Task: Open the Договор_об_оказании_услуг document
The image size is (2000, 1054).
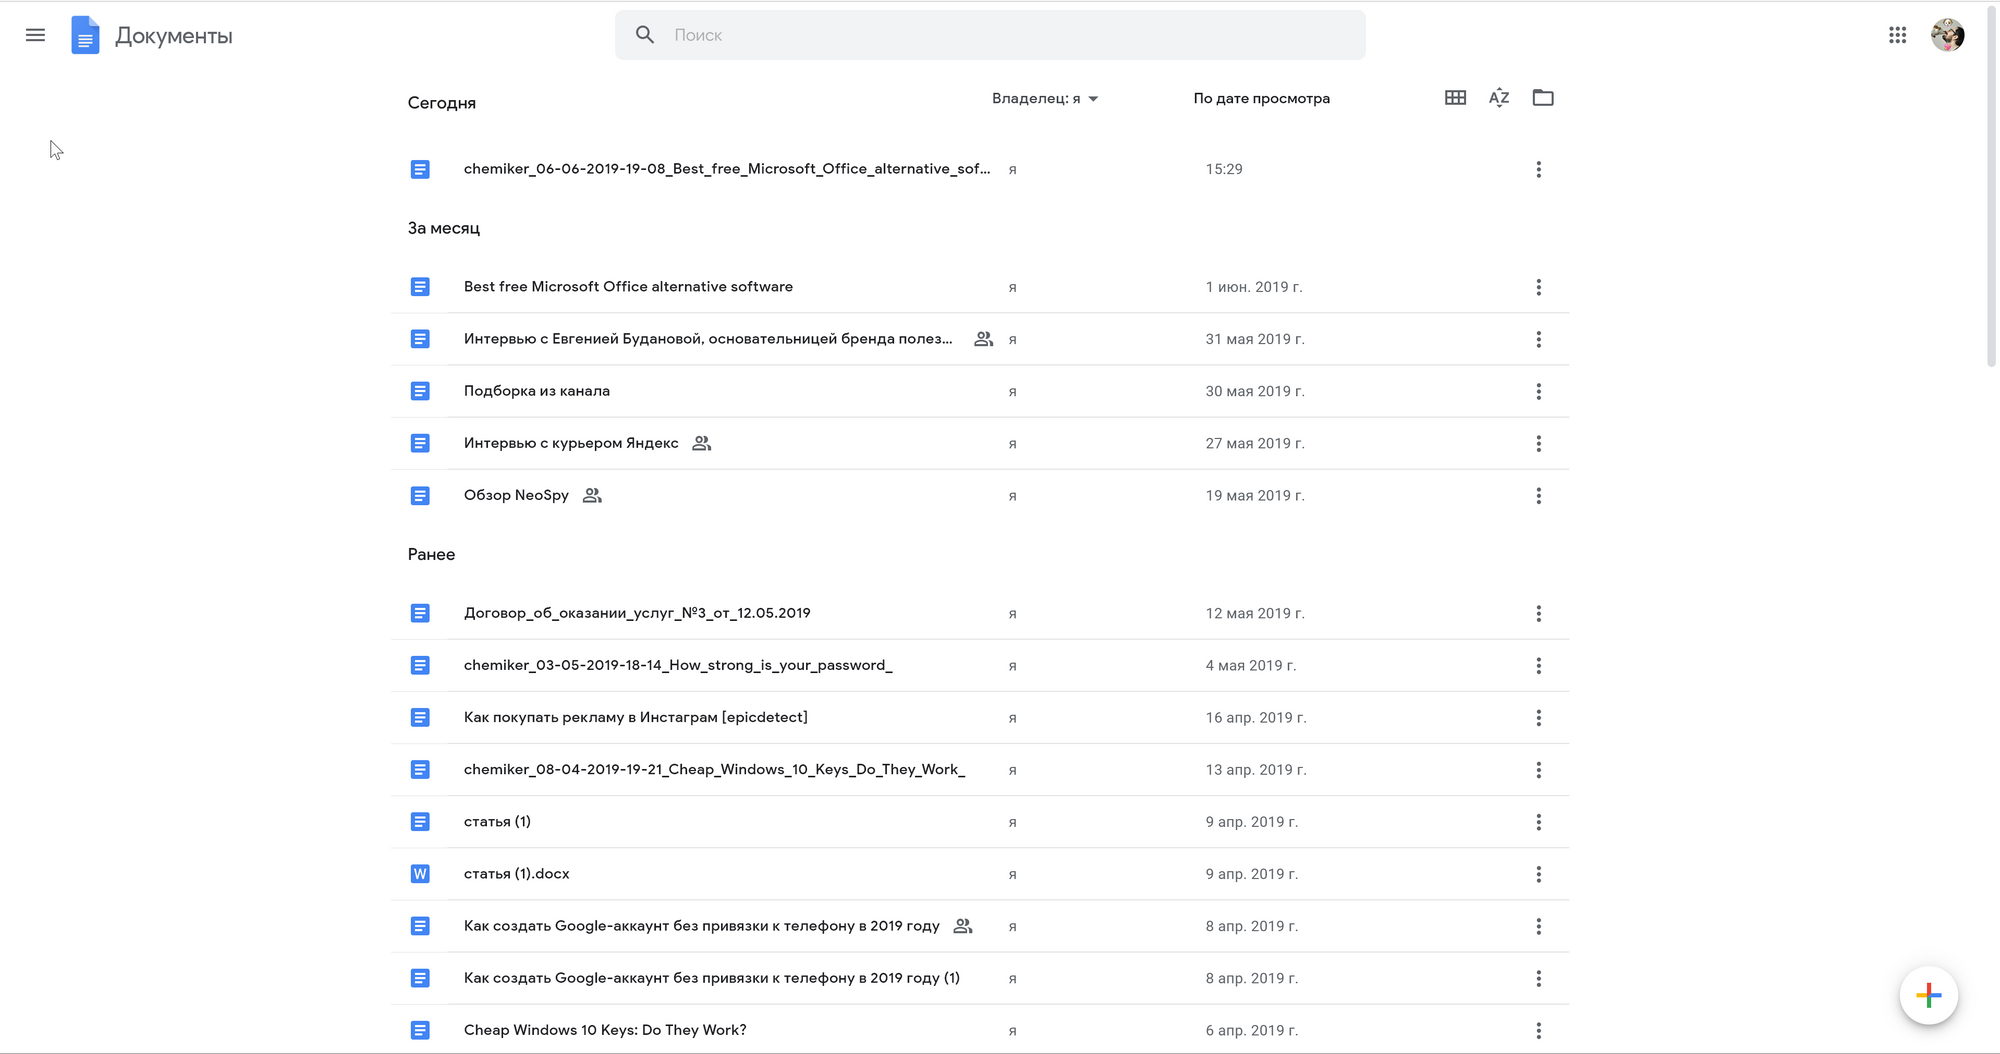Action: click(x=637, y=613)
